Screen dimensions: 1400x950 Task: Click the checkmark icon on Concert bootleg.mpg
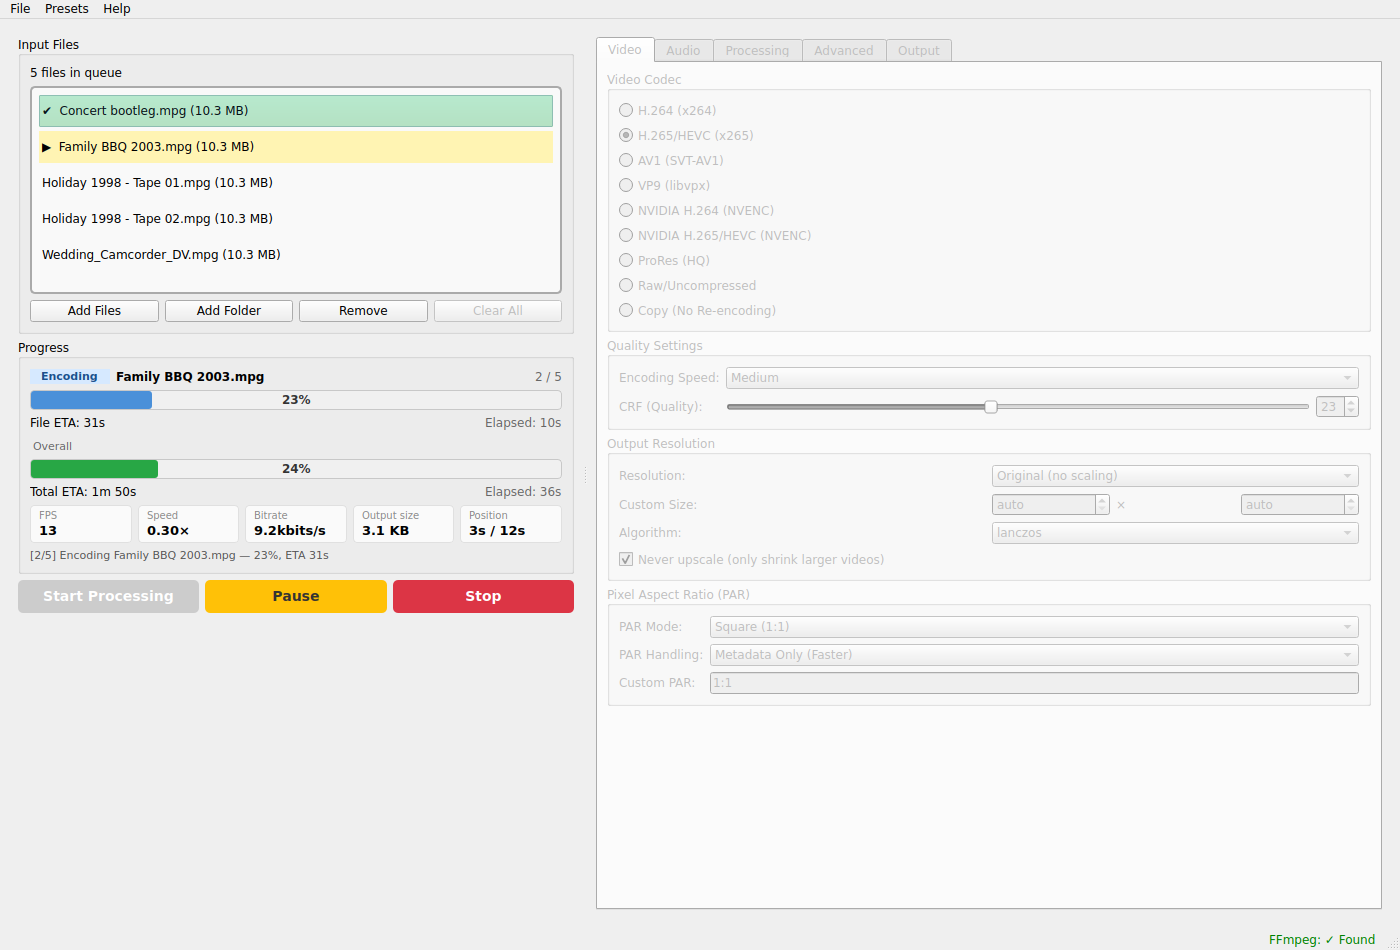pyautogui.click(x=47, y=111)
